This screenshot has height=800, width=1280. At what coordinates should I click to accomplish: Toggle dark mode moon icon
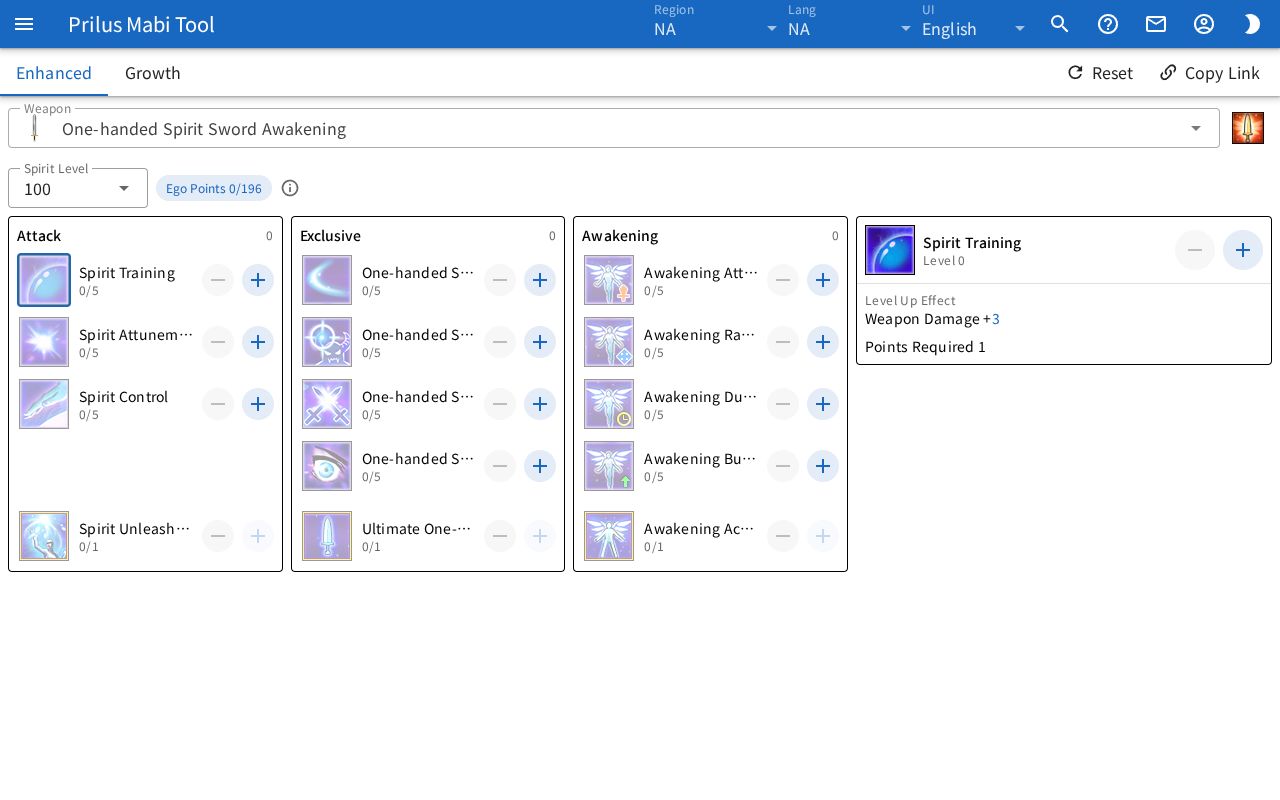[1252, 24]
